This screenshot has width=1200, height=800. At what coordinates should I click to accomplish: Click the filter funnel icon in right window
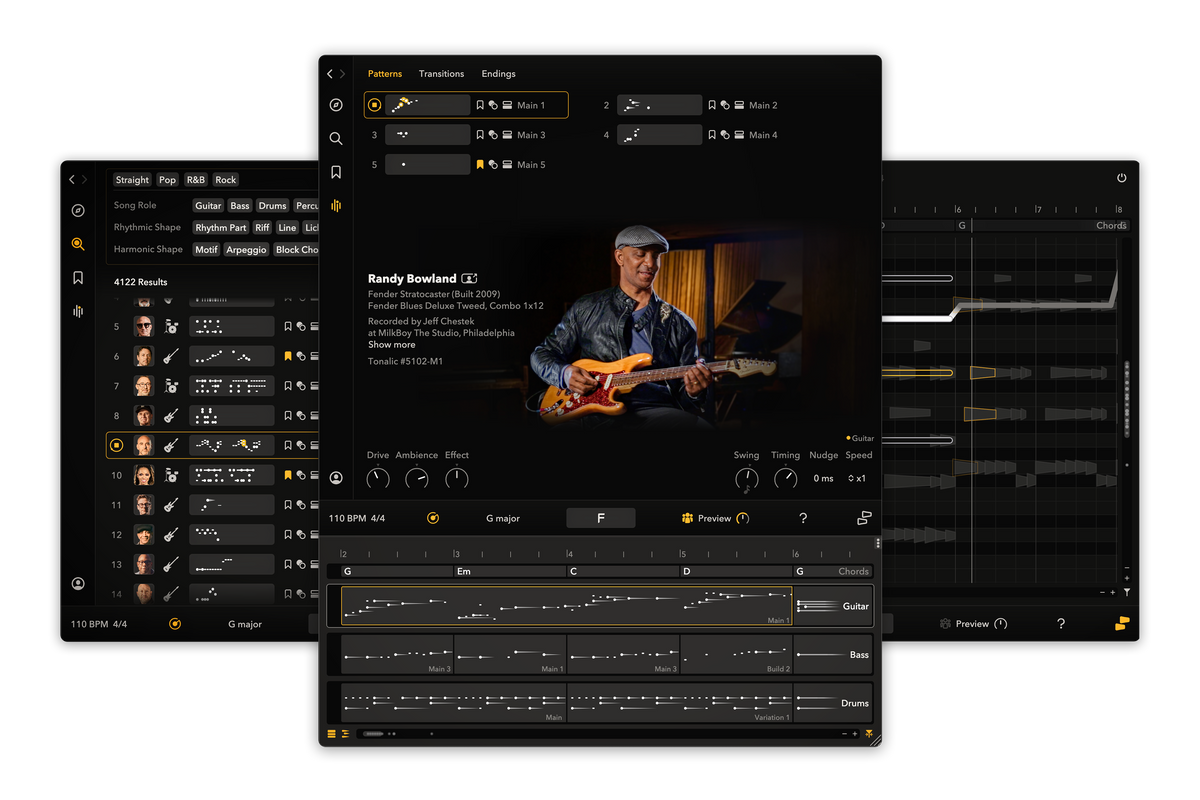coord(1127,592)
